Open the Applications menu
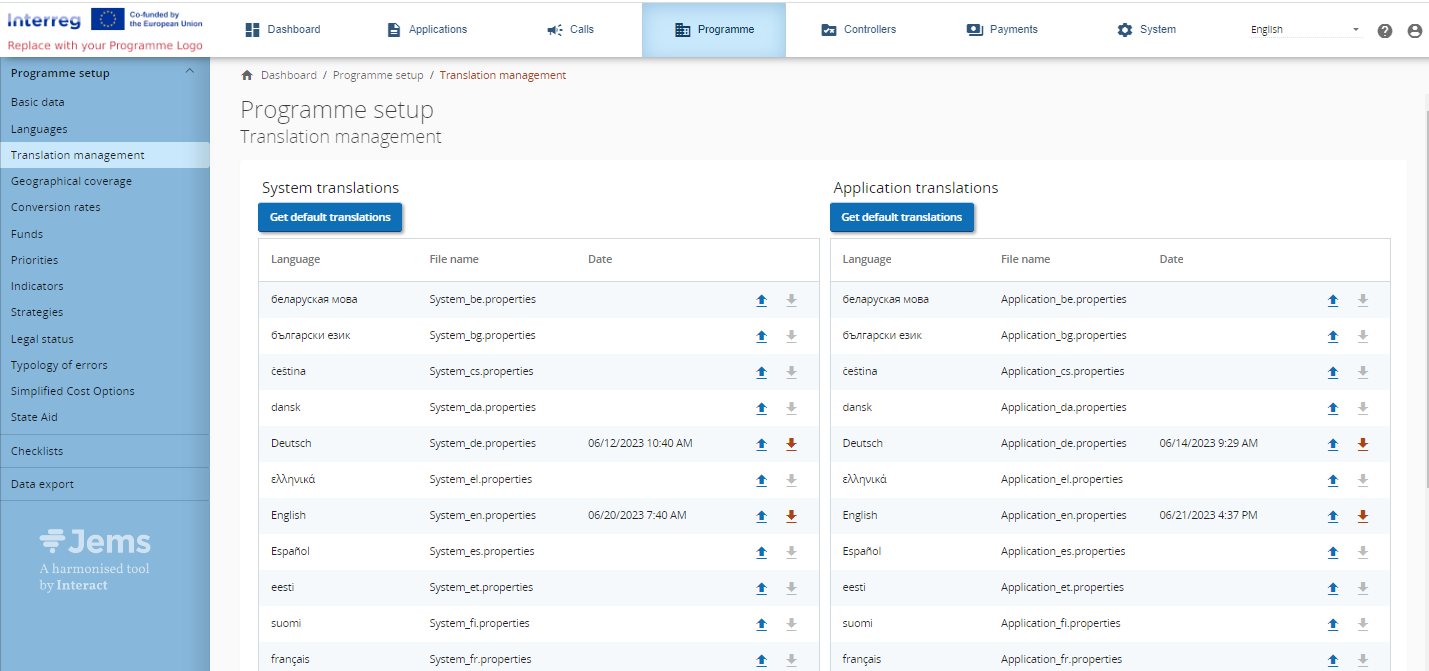 click(427, 30)
